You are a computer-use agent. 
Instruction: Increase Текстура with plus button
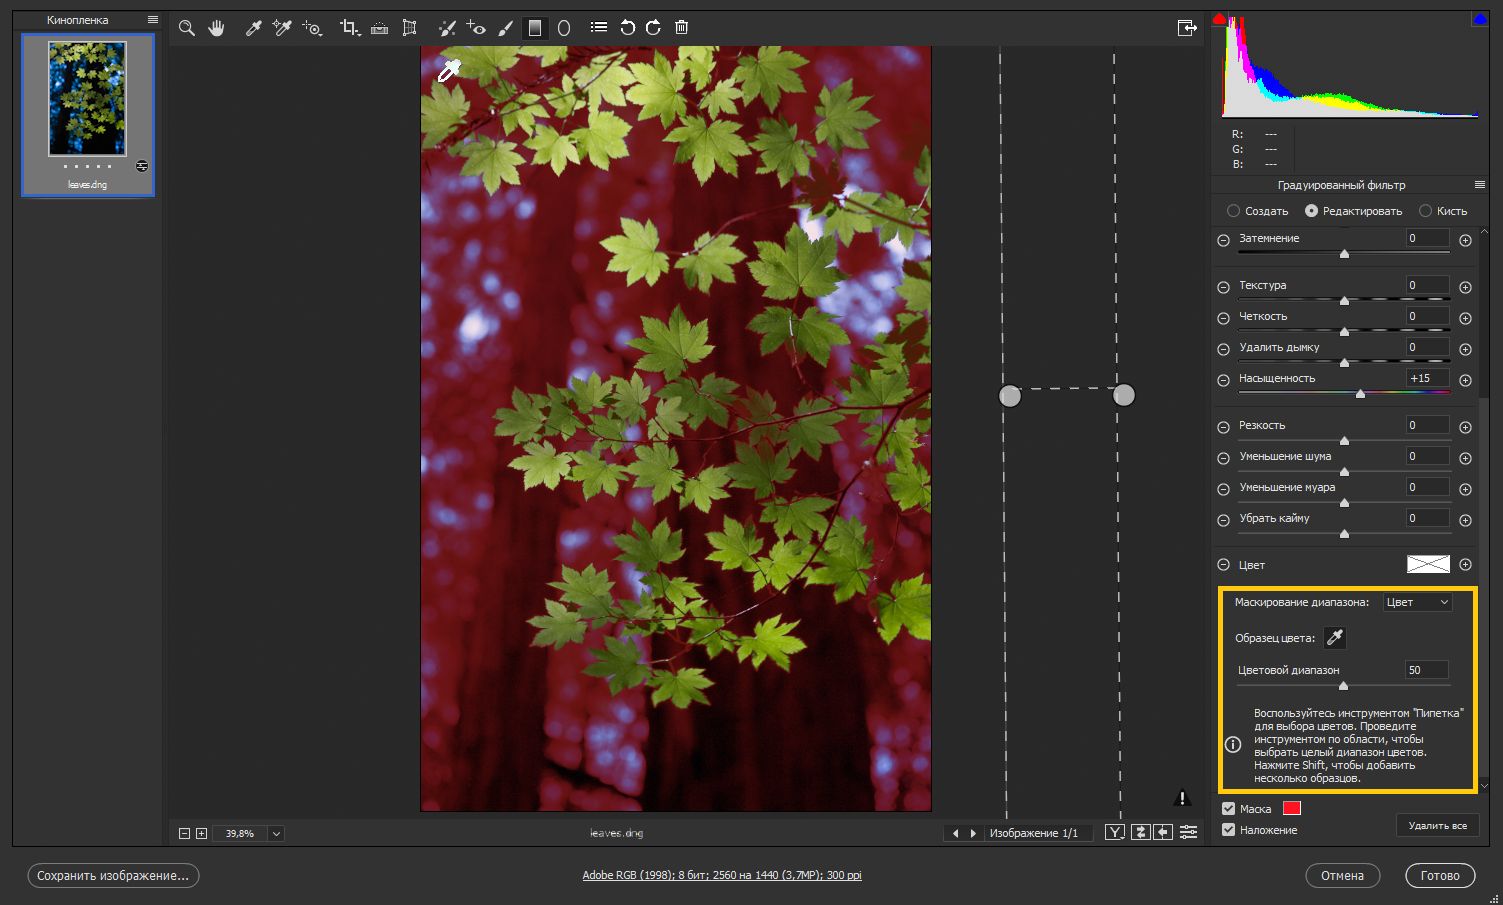(1465, 287)
